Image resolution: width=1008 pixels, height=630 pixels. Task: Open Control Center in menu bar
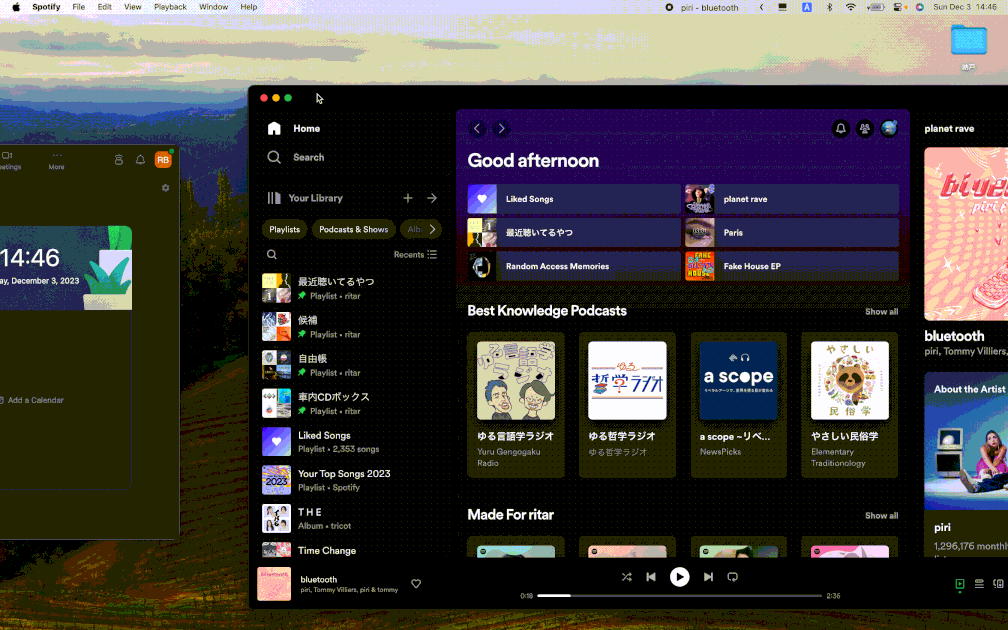point(898,7)
